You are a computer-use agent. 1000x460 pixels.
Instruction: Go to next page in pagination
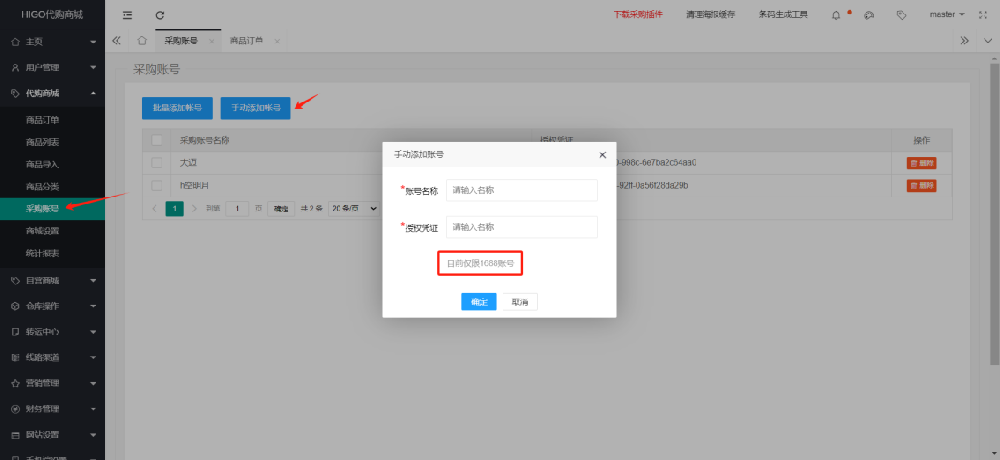(195, 209)
